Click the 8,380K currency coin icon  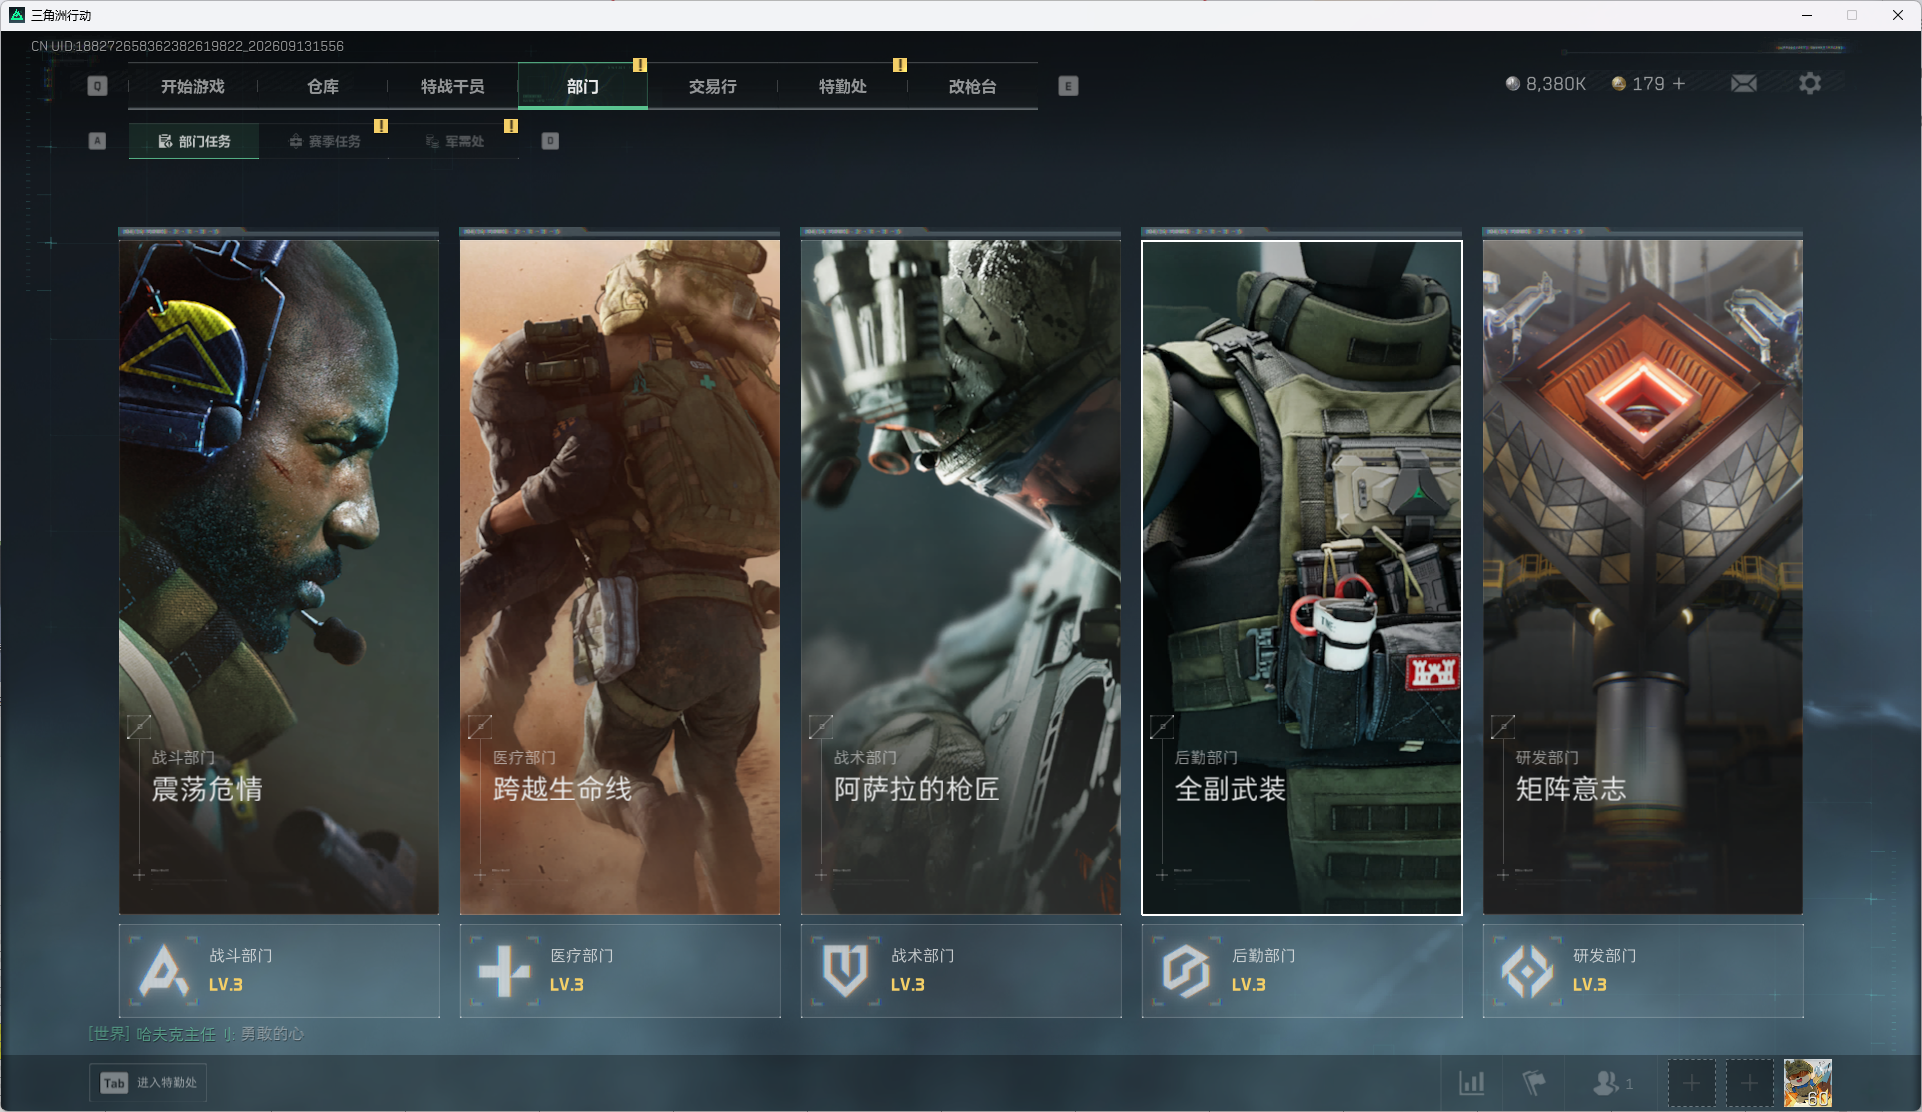tap(1513, 84)
